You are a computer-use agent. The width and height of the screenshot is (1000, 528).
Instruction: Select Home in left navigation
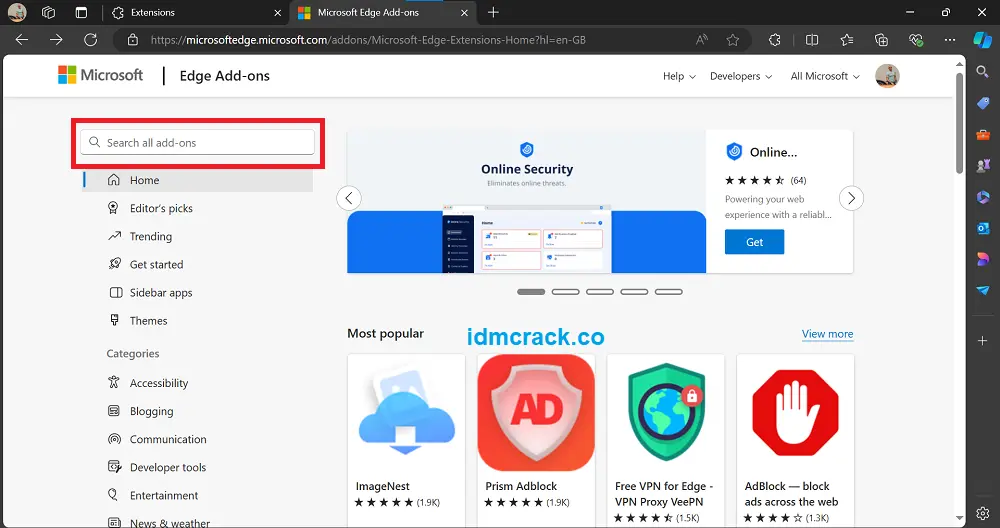point(198,180)
